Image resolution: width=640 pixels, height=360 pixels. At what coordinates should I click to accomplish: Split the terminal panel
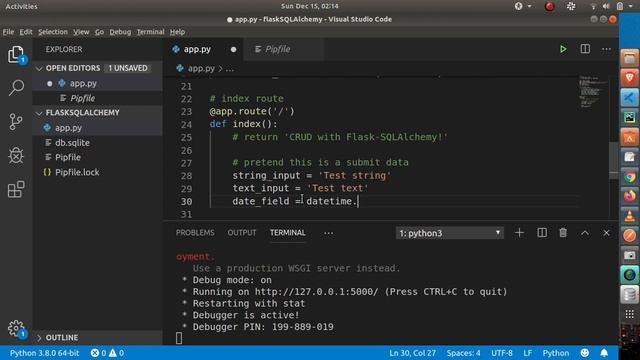pyautogui.click(x=542, y=233)
